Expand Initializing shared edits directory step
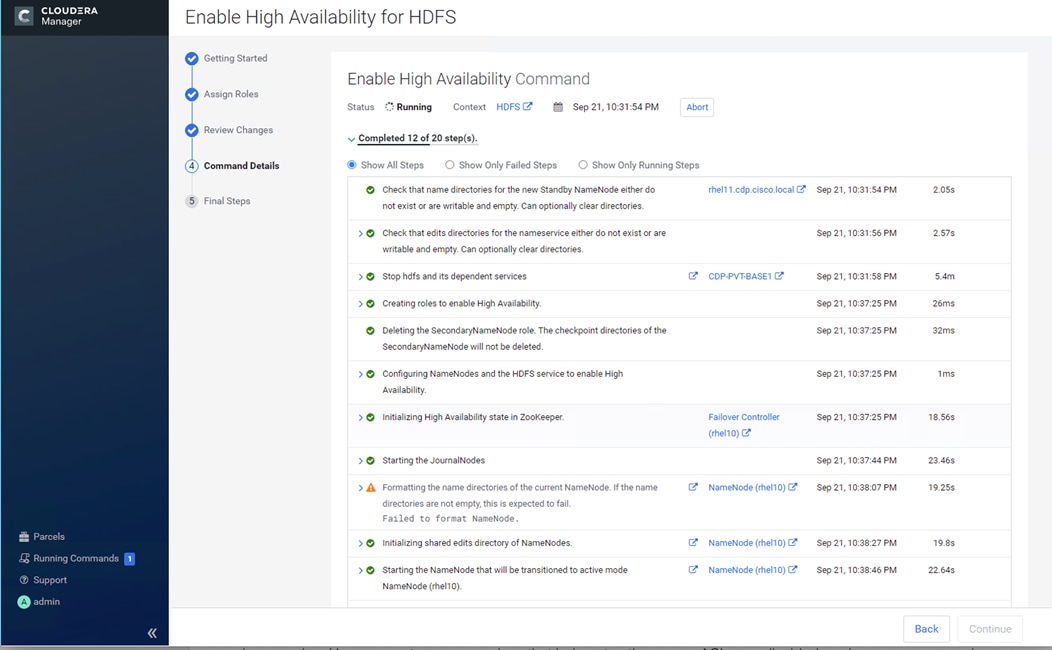 coord(360,543)
